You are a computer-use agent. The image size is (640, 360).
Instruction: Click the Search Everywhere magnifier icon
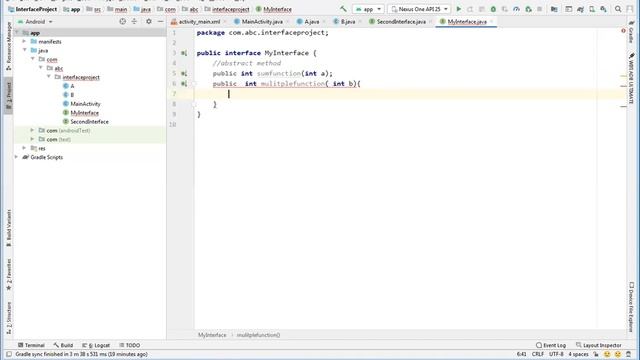tap(618, 9)
